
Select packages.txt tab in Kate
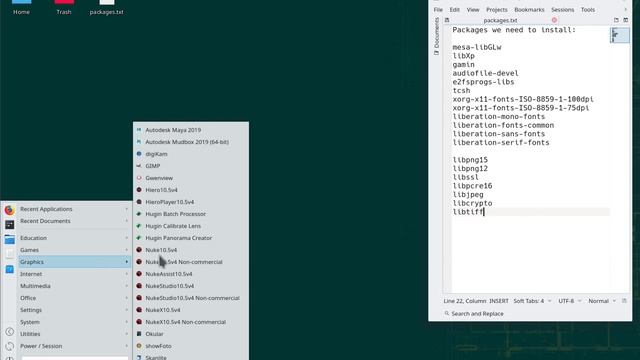500,20
